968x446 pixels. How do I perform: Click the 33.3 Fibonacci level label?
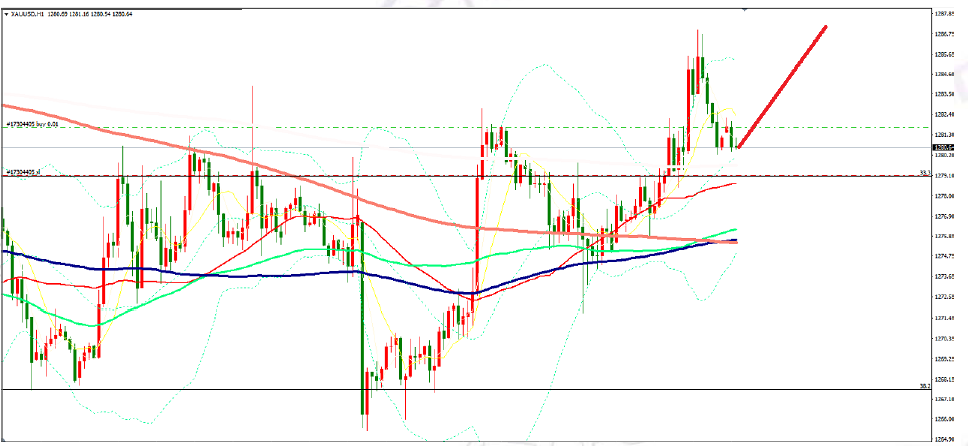(x=925, y=172)
